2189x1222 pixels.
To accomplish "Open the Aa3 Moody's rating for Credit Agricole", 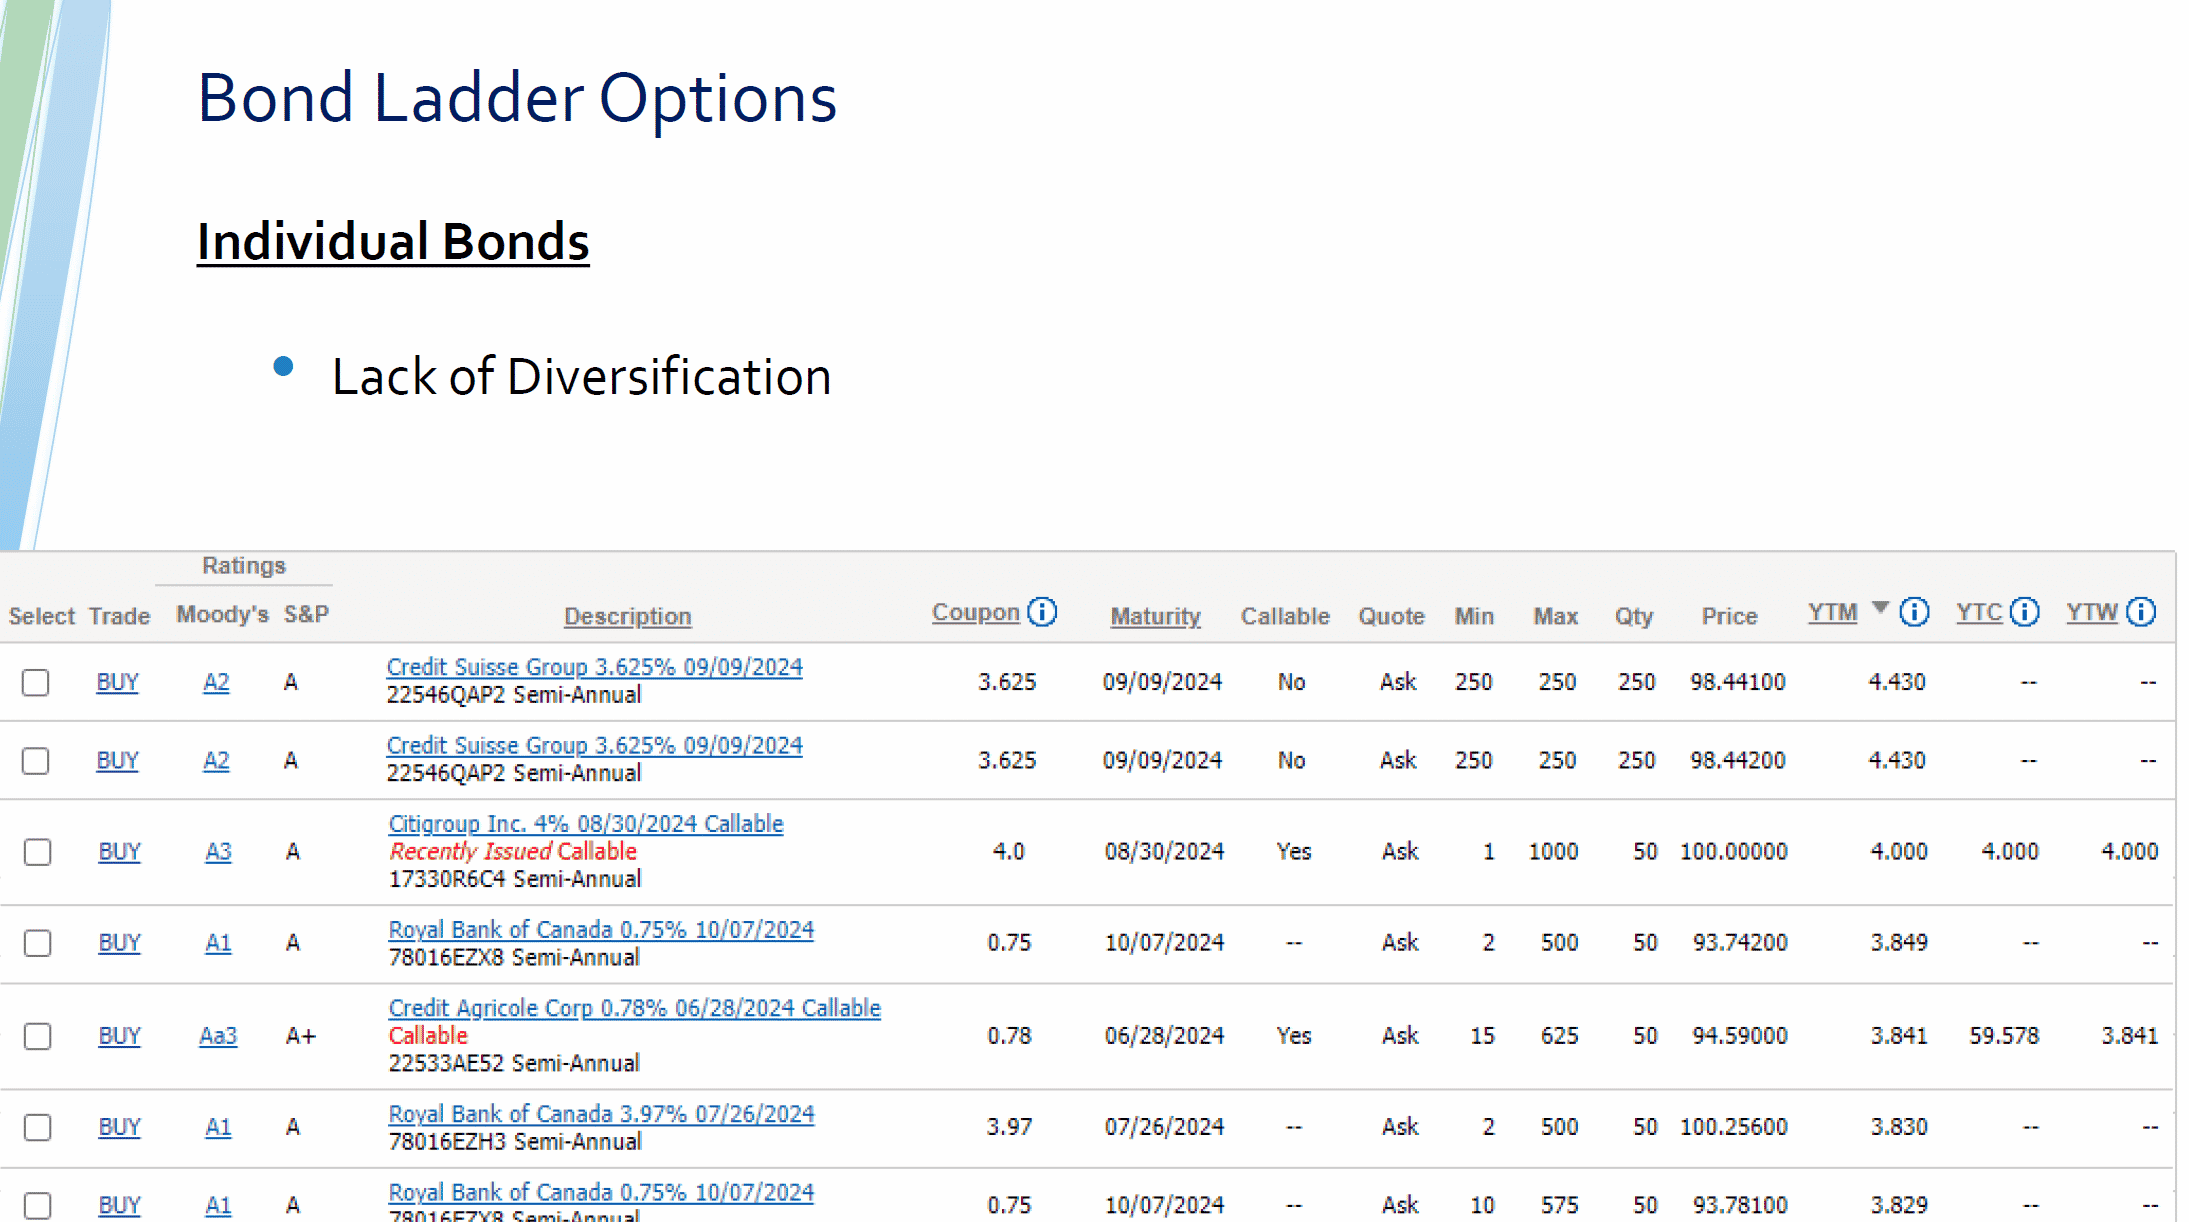I will [218, 1037].
